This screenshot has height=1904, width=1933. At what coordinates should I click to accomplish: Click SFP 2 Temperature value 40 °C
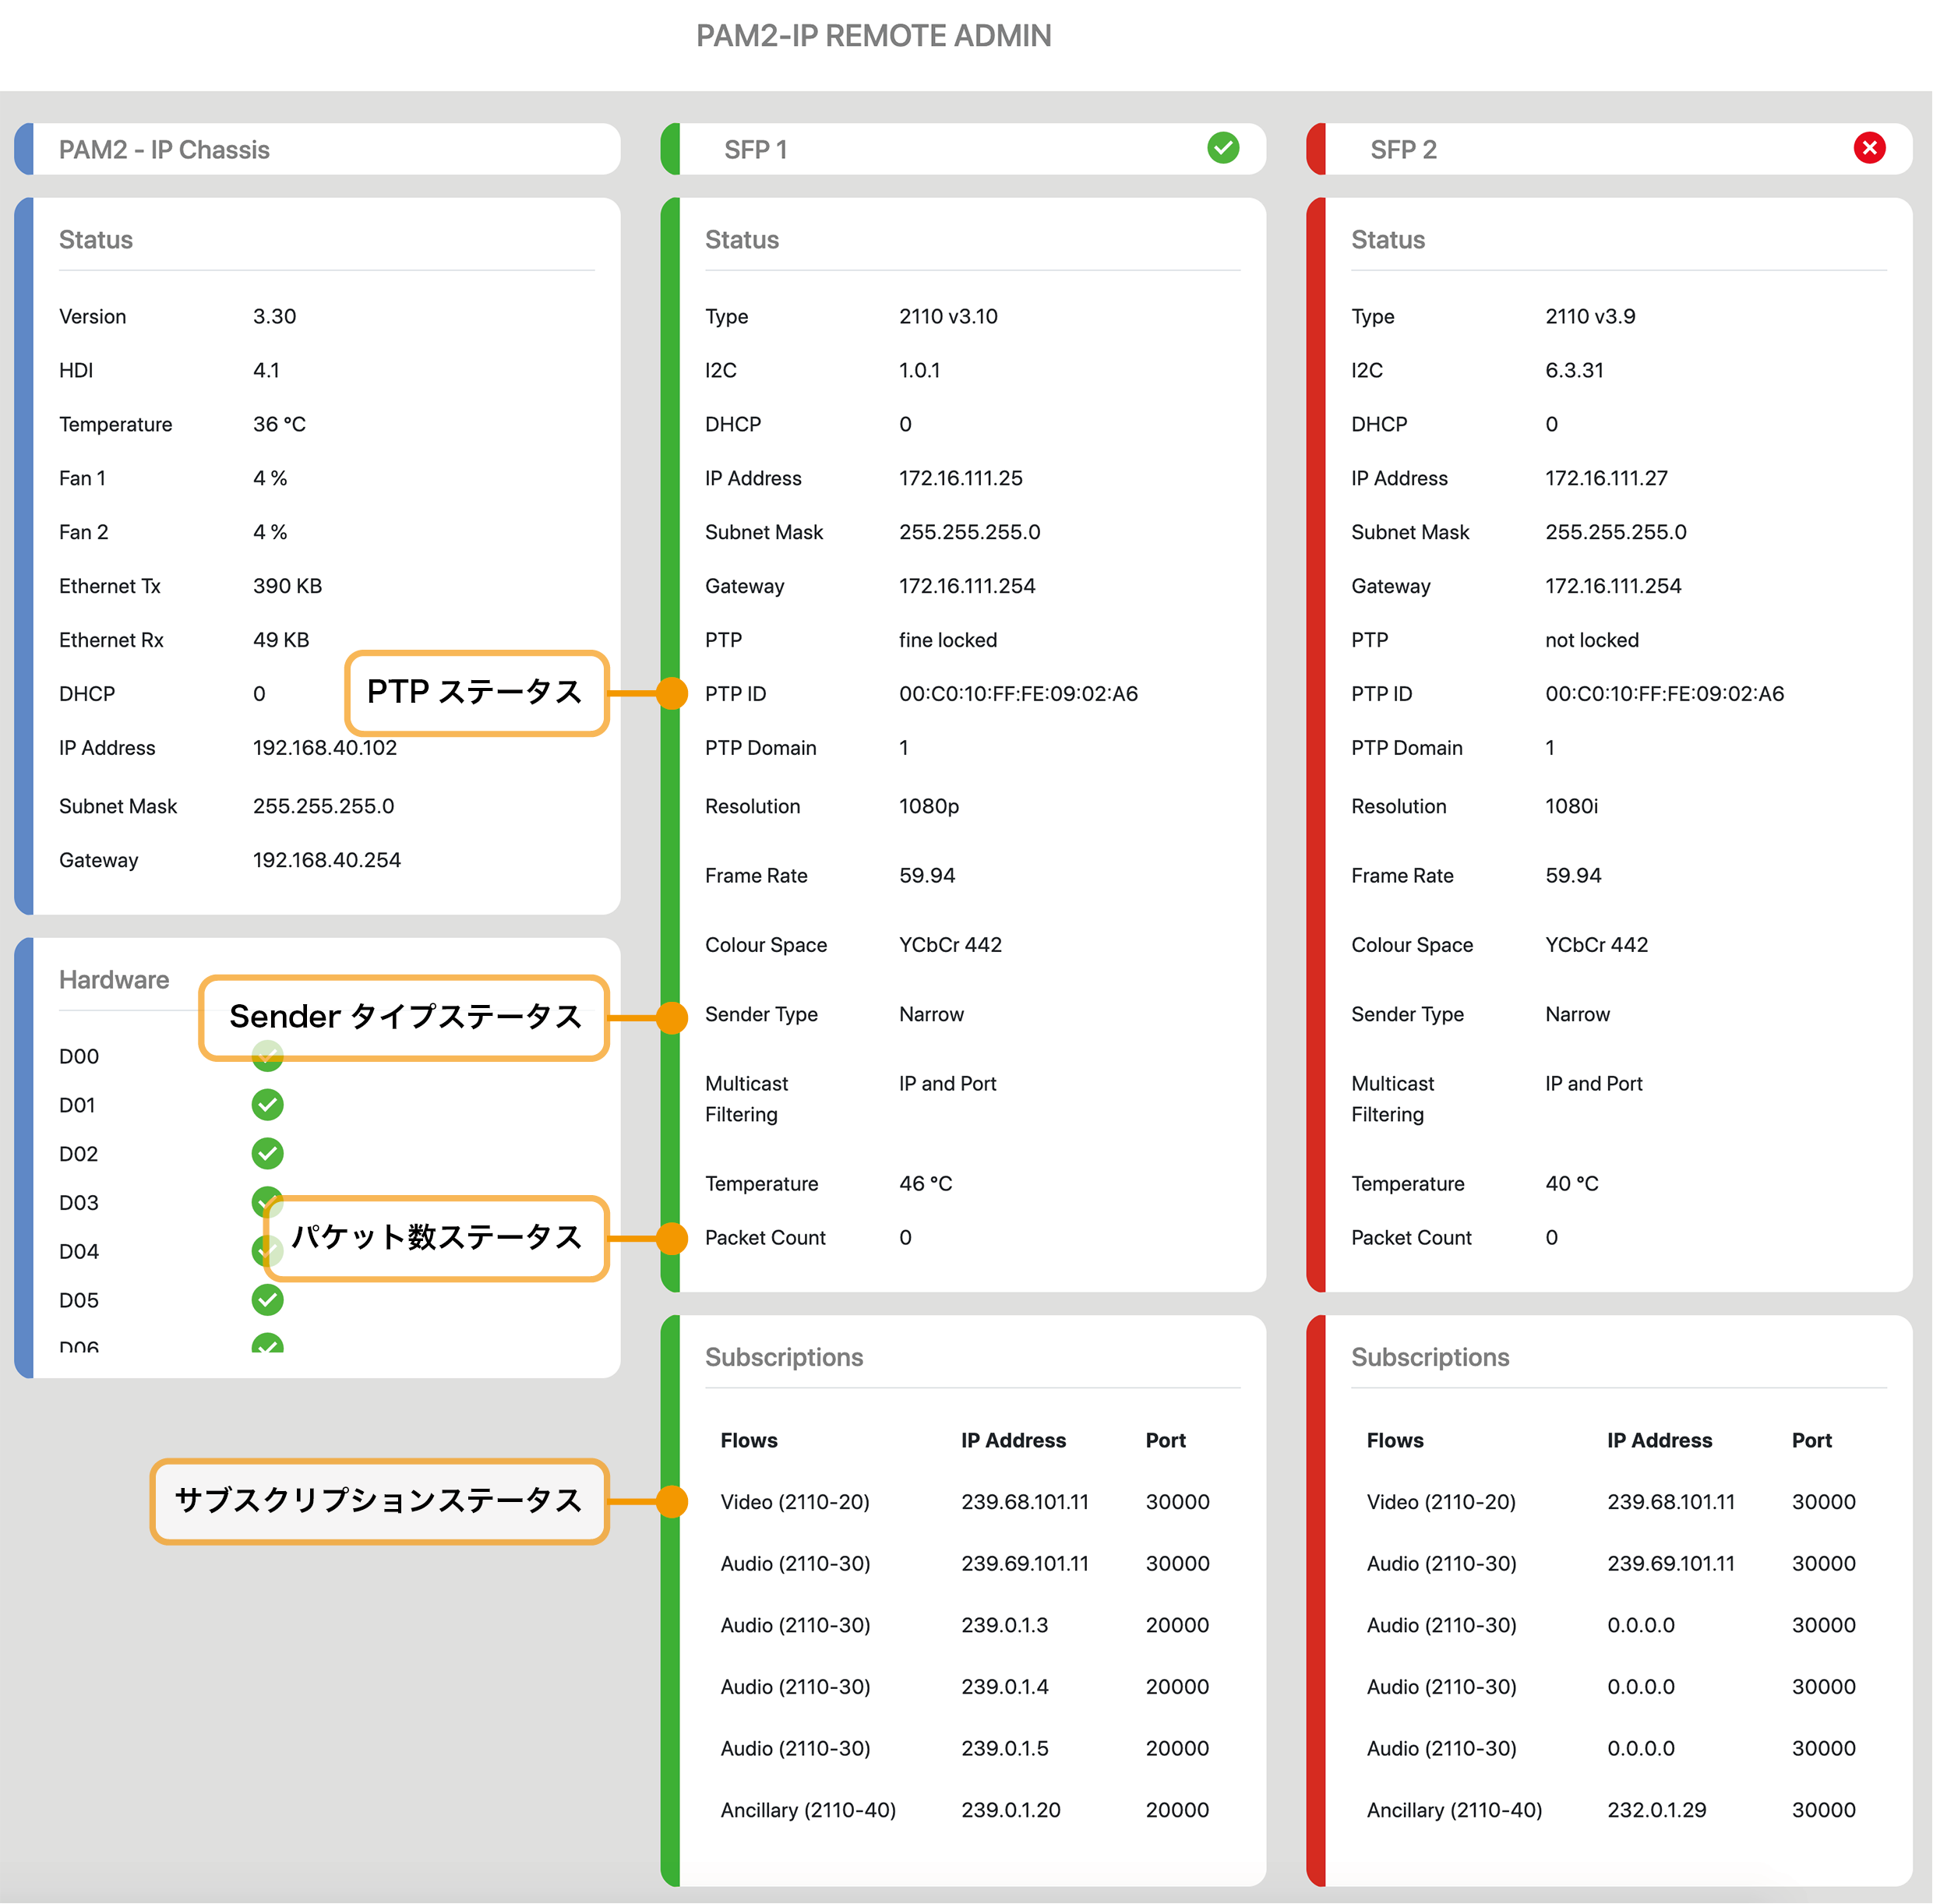1571,1184
